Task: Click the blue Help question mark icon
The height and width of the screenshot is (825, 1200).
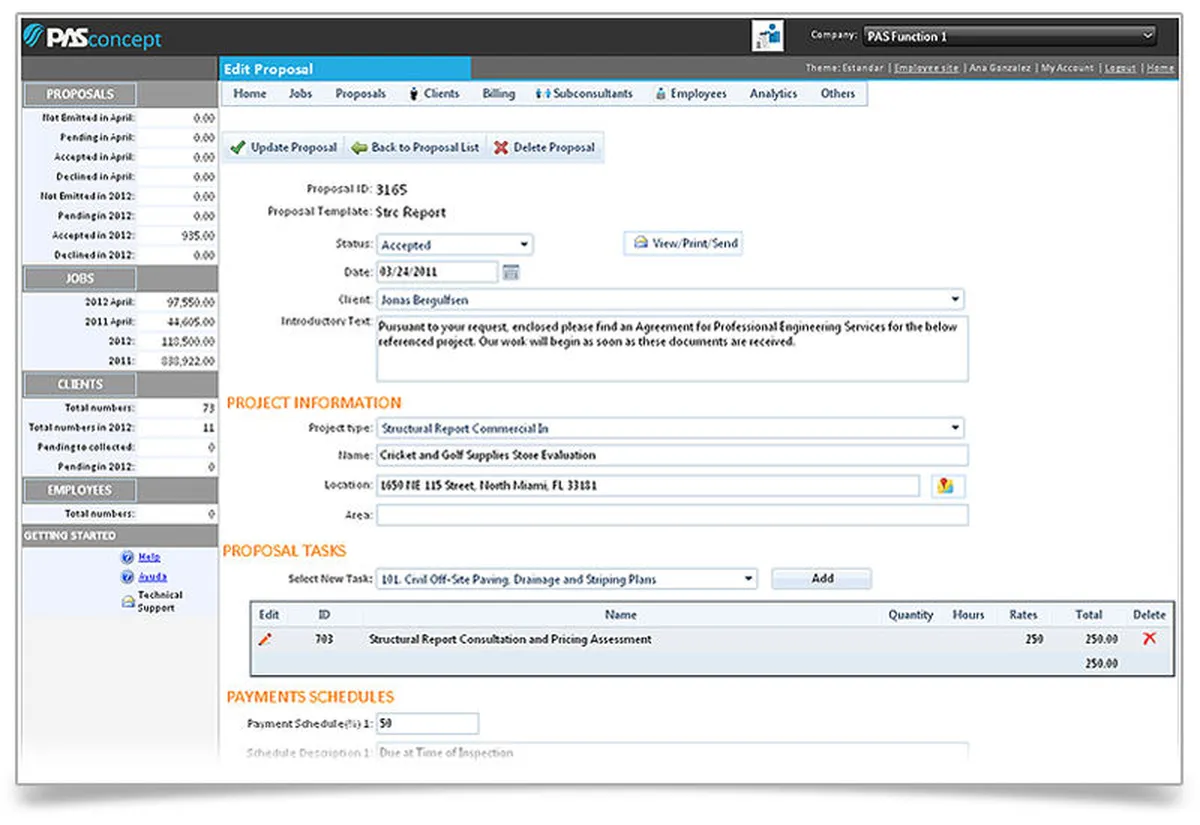Action: tap(127, 558)
